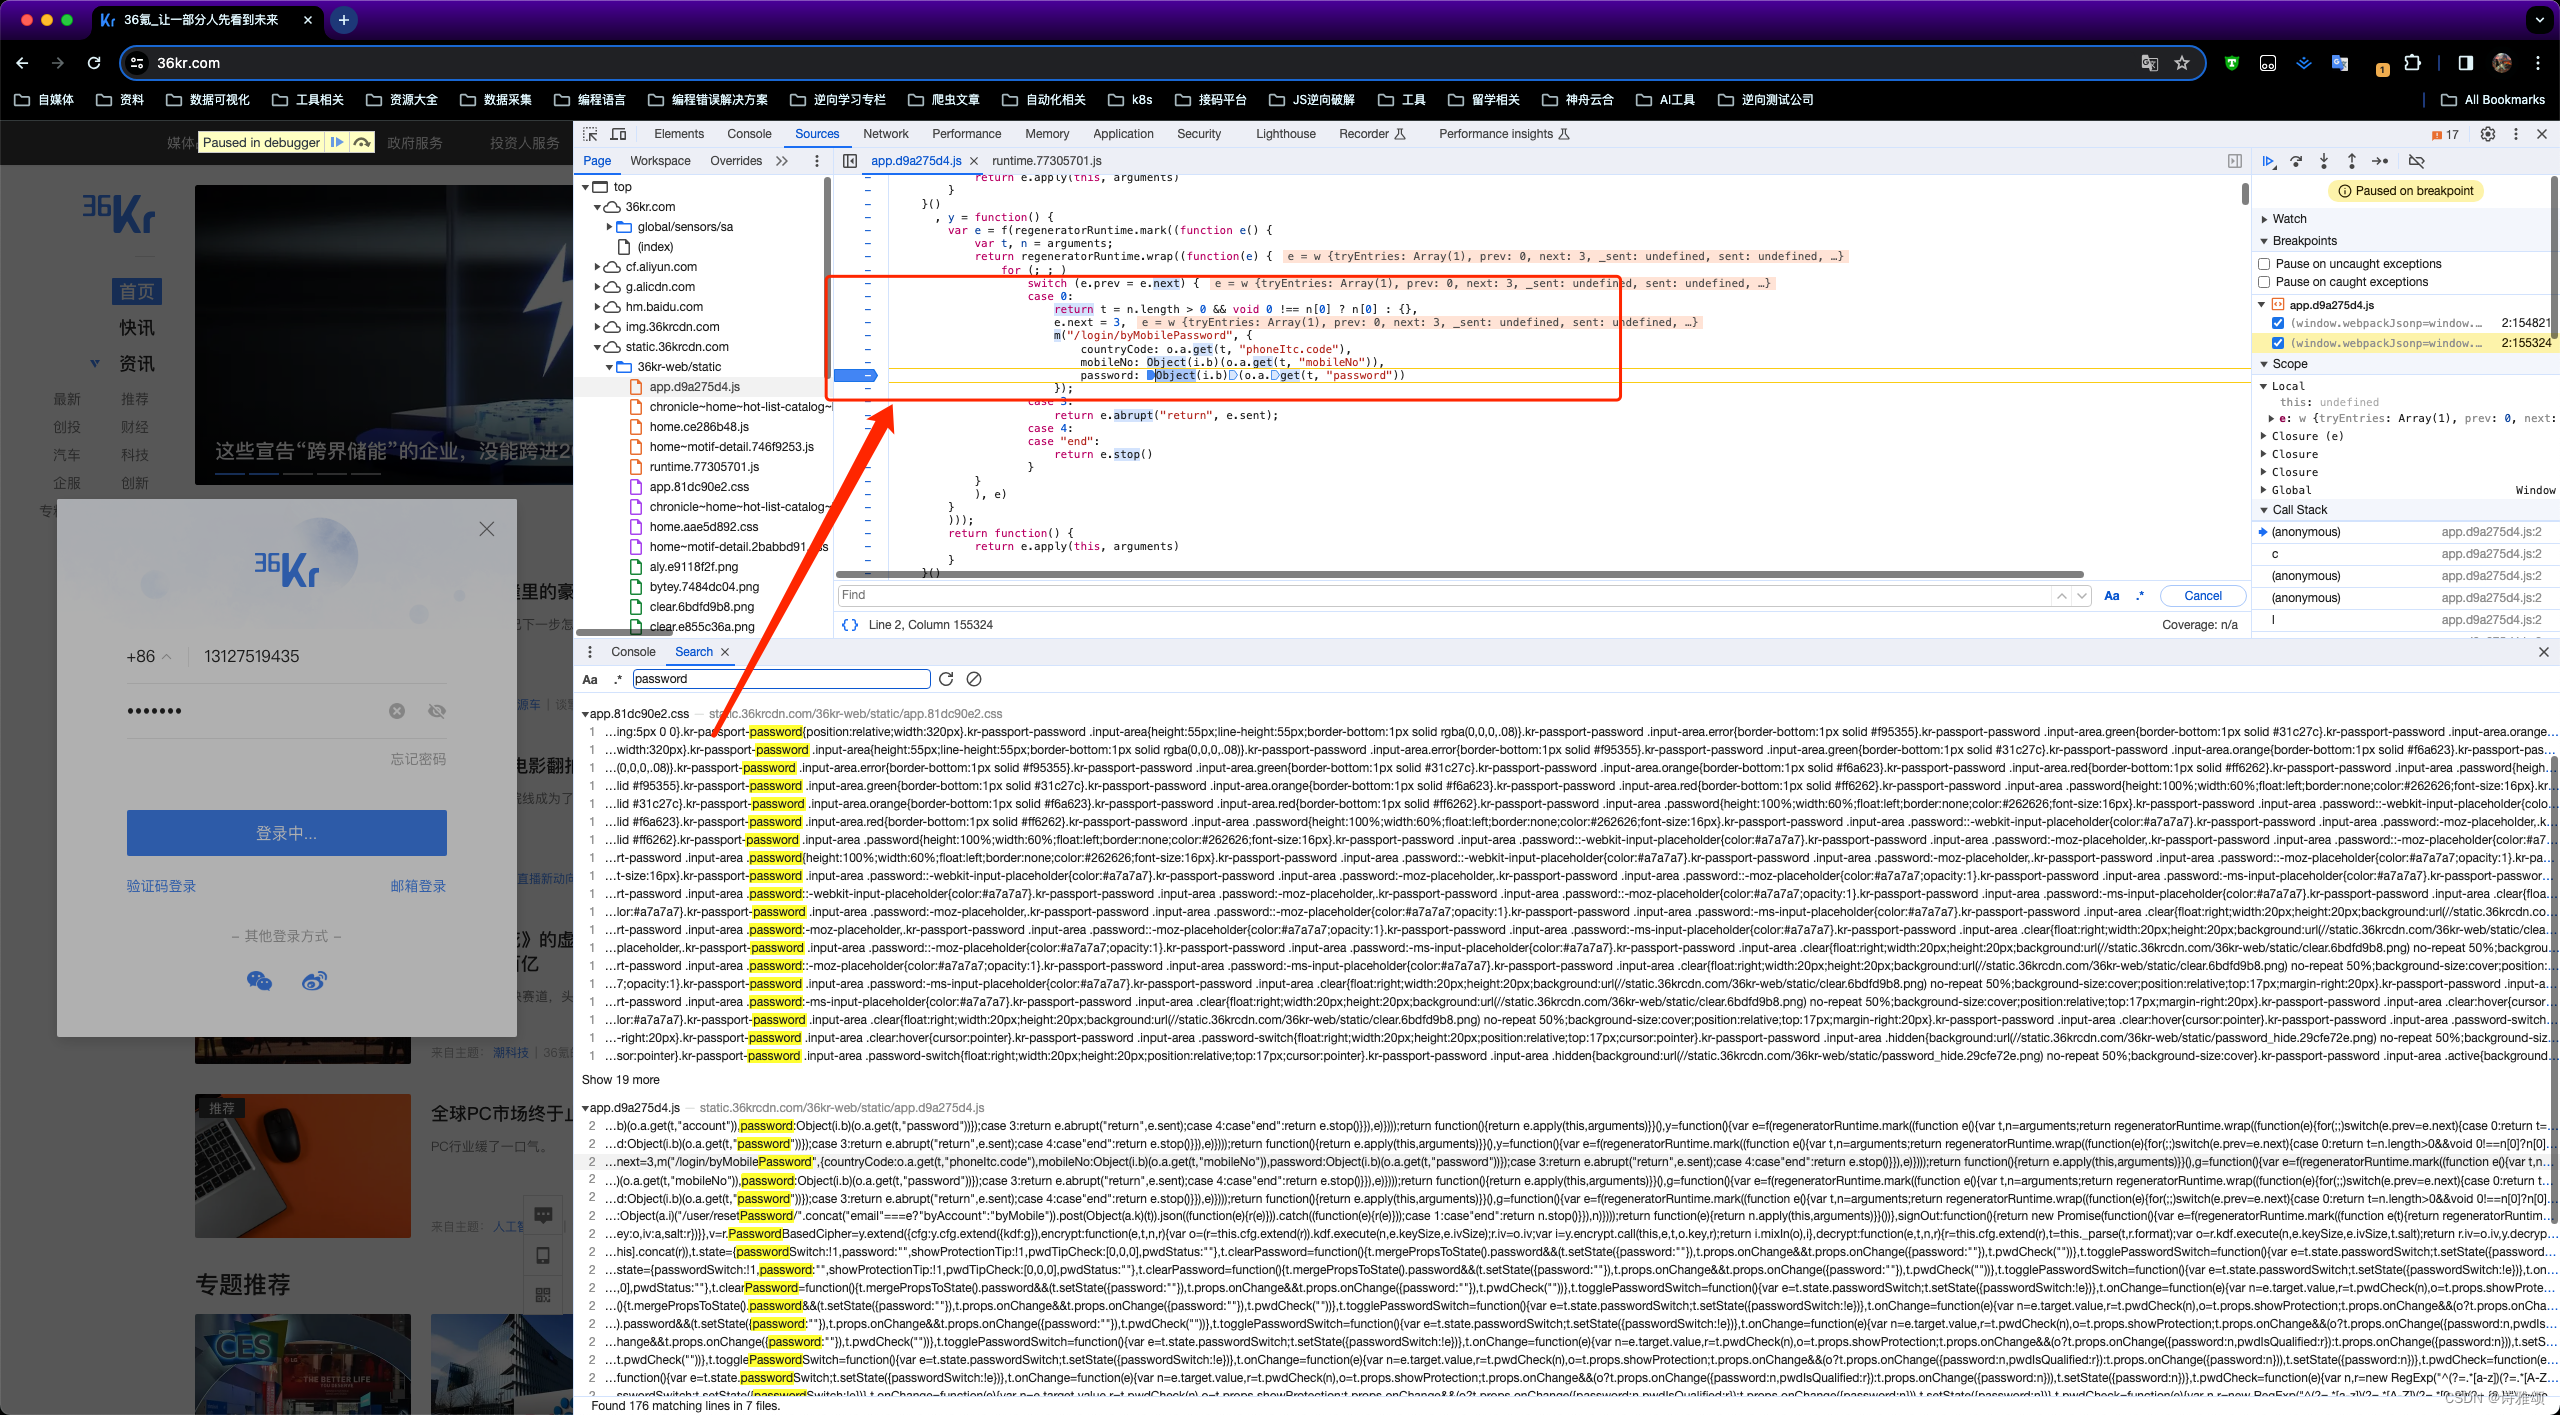Image resolution: width=2560 pixels, height=1415 pixels.
Task: Click Show 19 more results
Action: (620, 1080)
